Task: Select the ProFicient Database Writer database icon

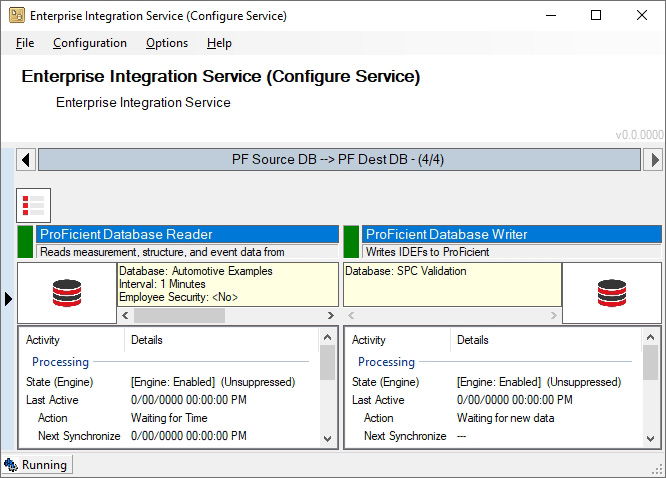Action: 611,293
